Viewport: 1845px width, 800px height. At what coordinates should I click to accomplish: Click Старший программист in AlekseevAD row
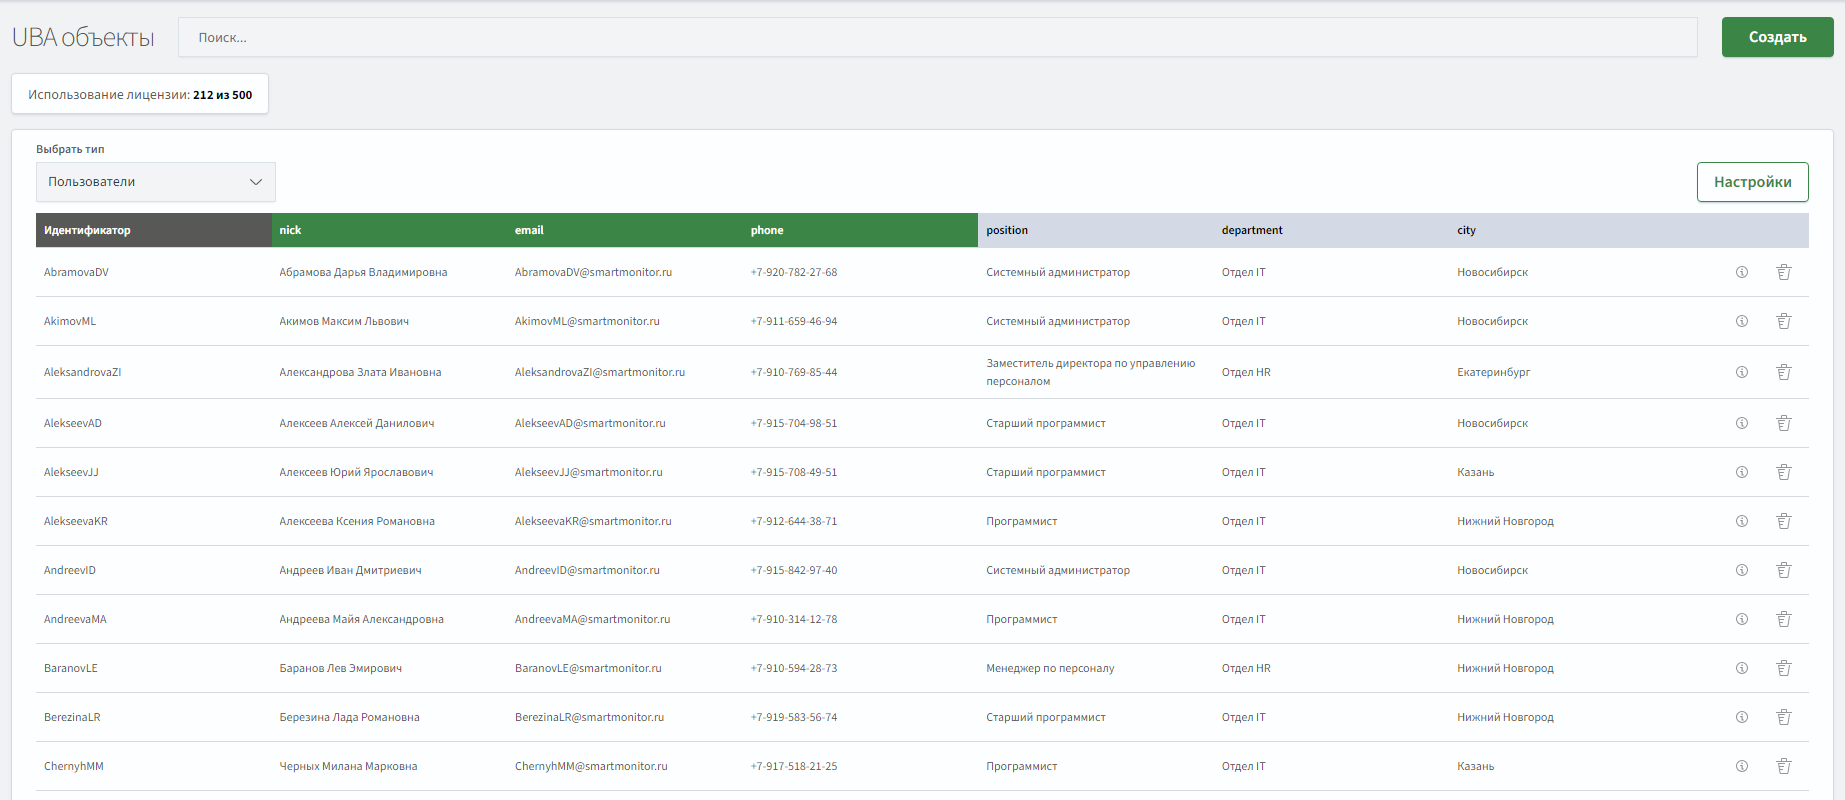pyautogui.click(x=1046, y=423)
